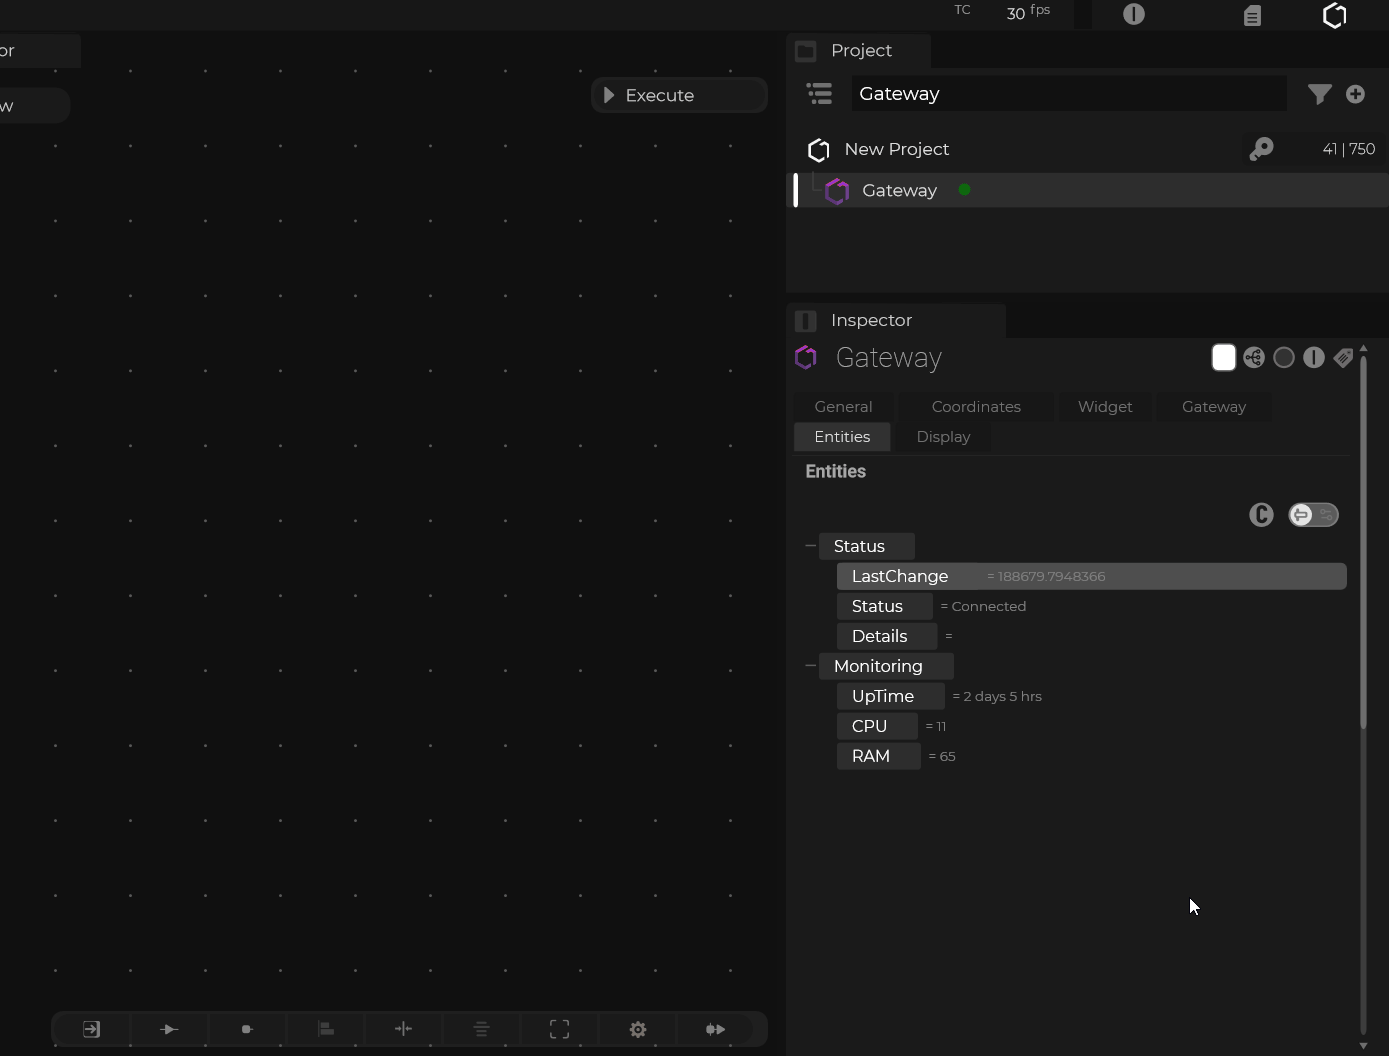Open the list view icon left of search field
The width and height of the screenshot is (1389, 1056).
[x=819, y=94]
